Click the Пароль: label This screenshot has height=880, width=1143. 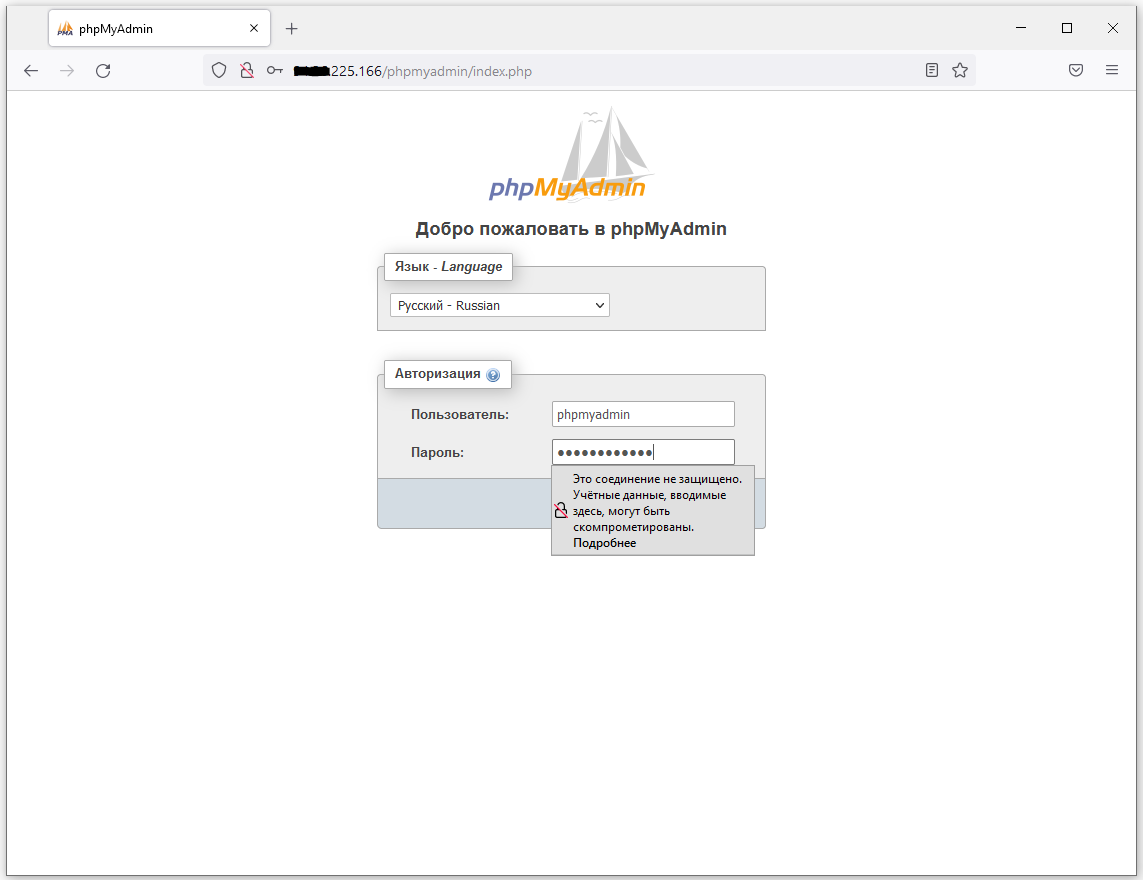[x=437, y=453]
